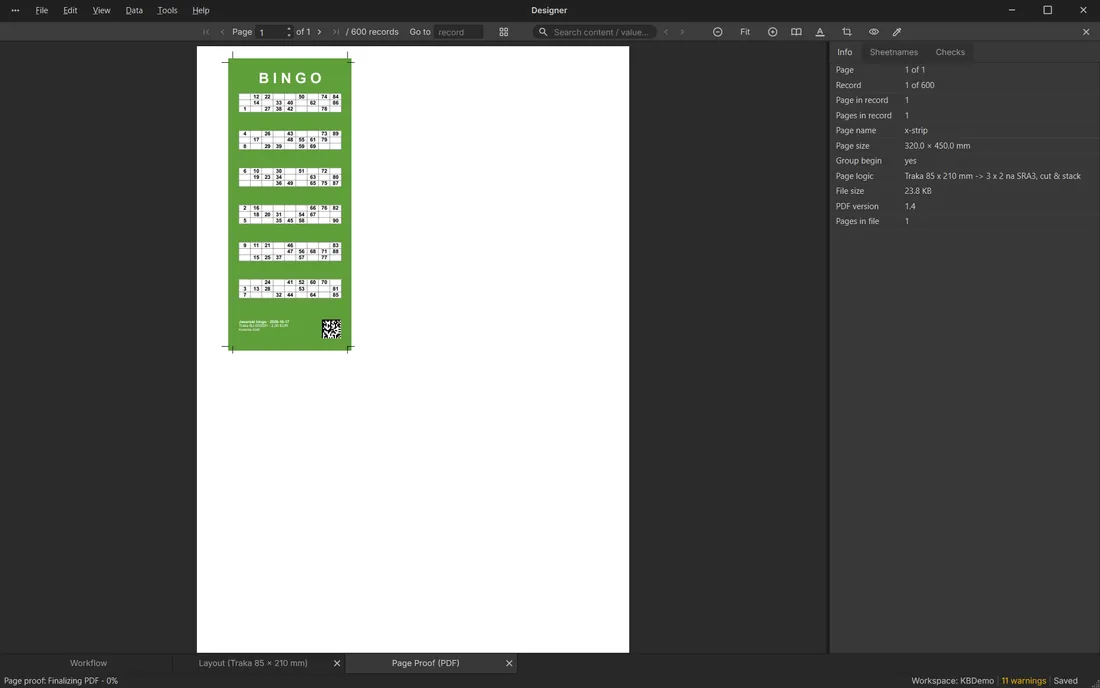Click the Workspace: KBDemo status text
Image resolution: width=1100 pixels, height=688 pixels.
click(953, 681)
